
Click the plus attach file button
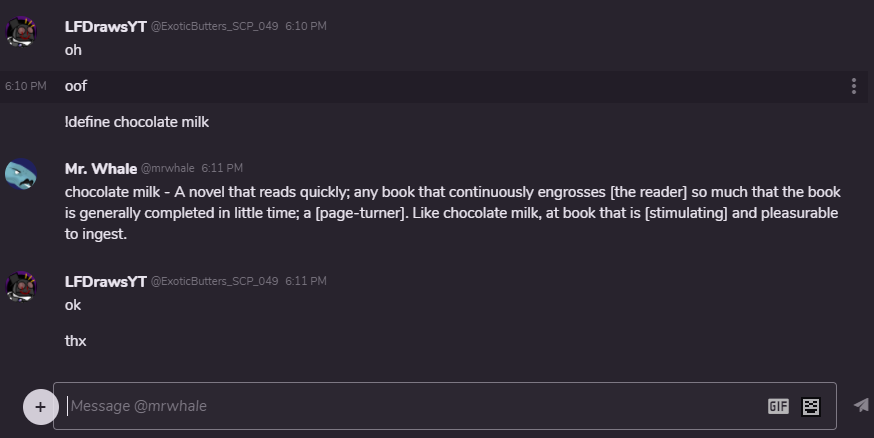[x=40, y=406]
